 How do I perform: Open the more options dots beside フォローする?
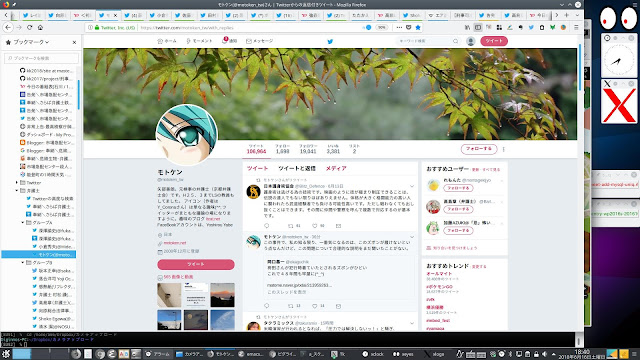coord(504,149)
